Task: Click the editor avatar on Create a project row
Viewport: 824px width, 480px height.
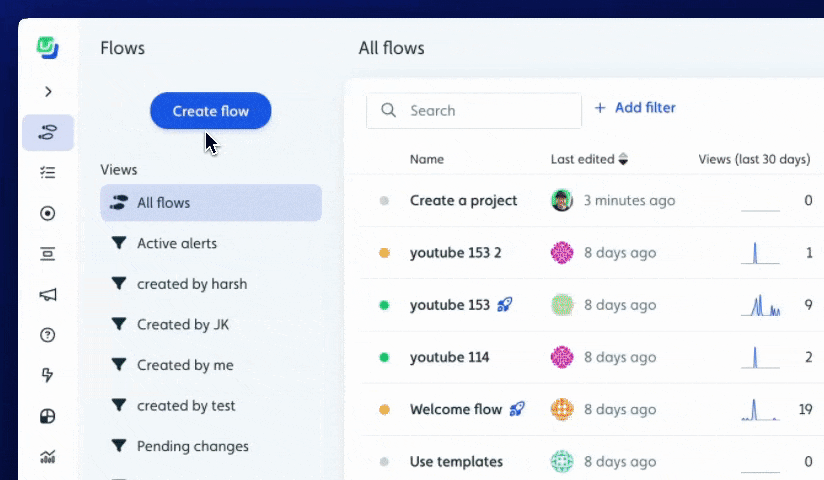Action: (562, 200)
